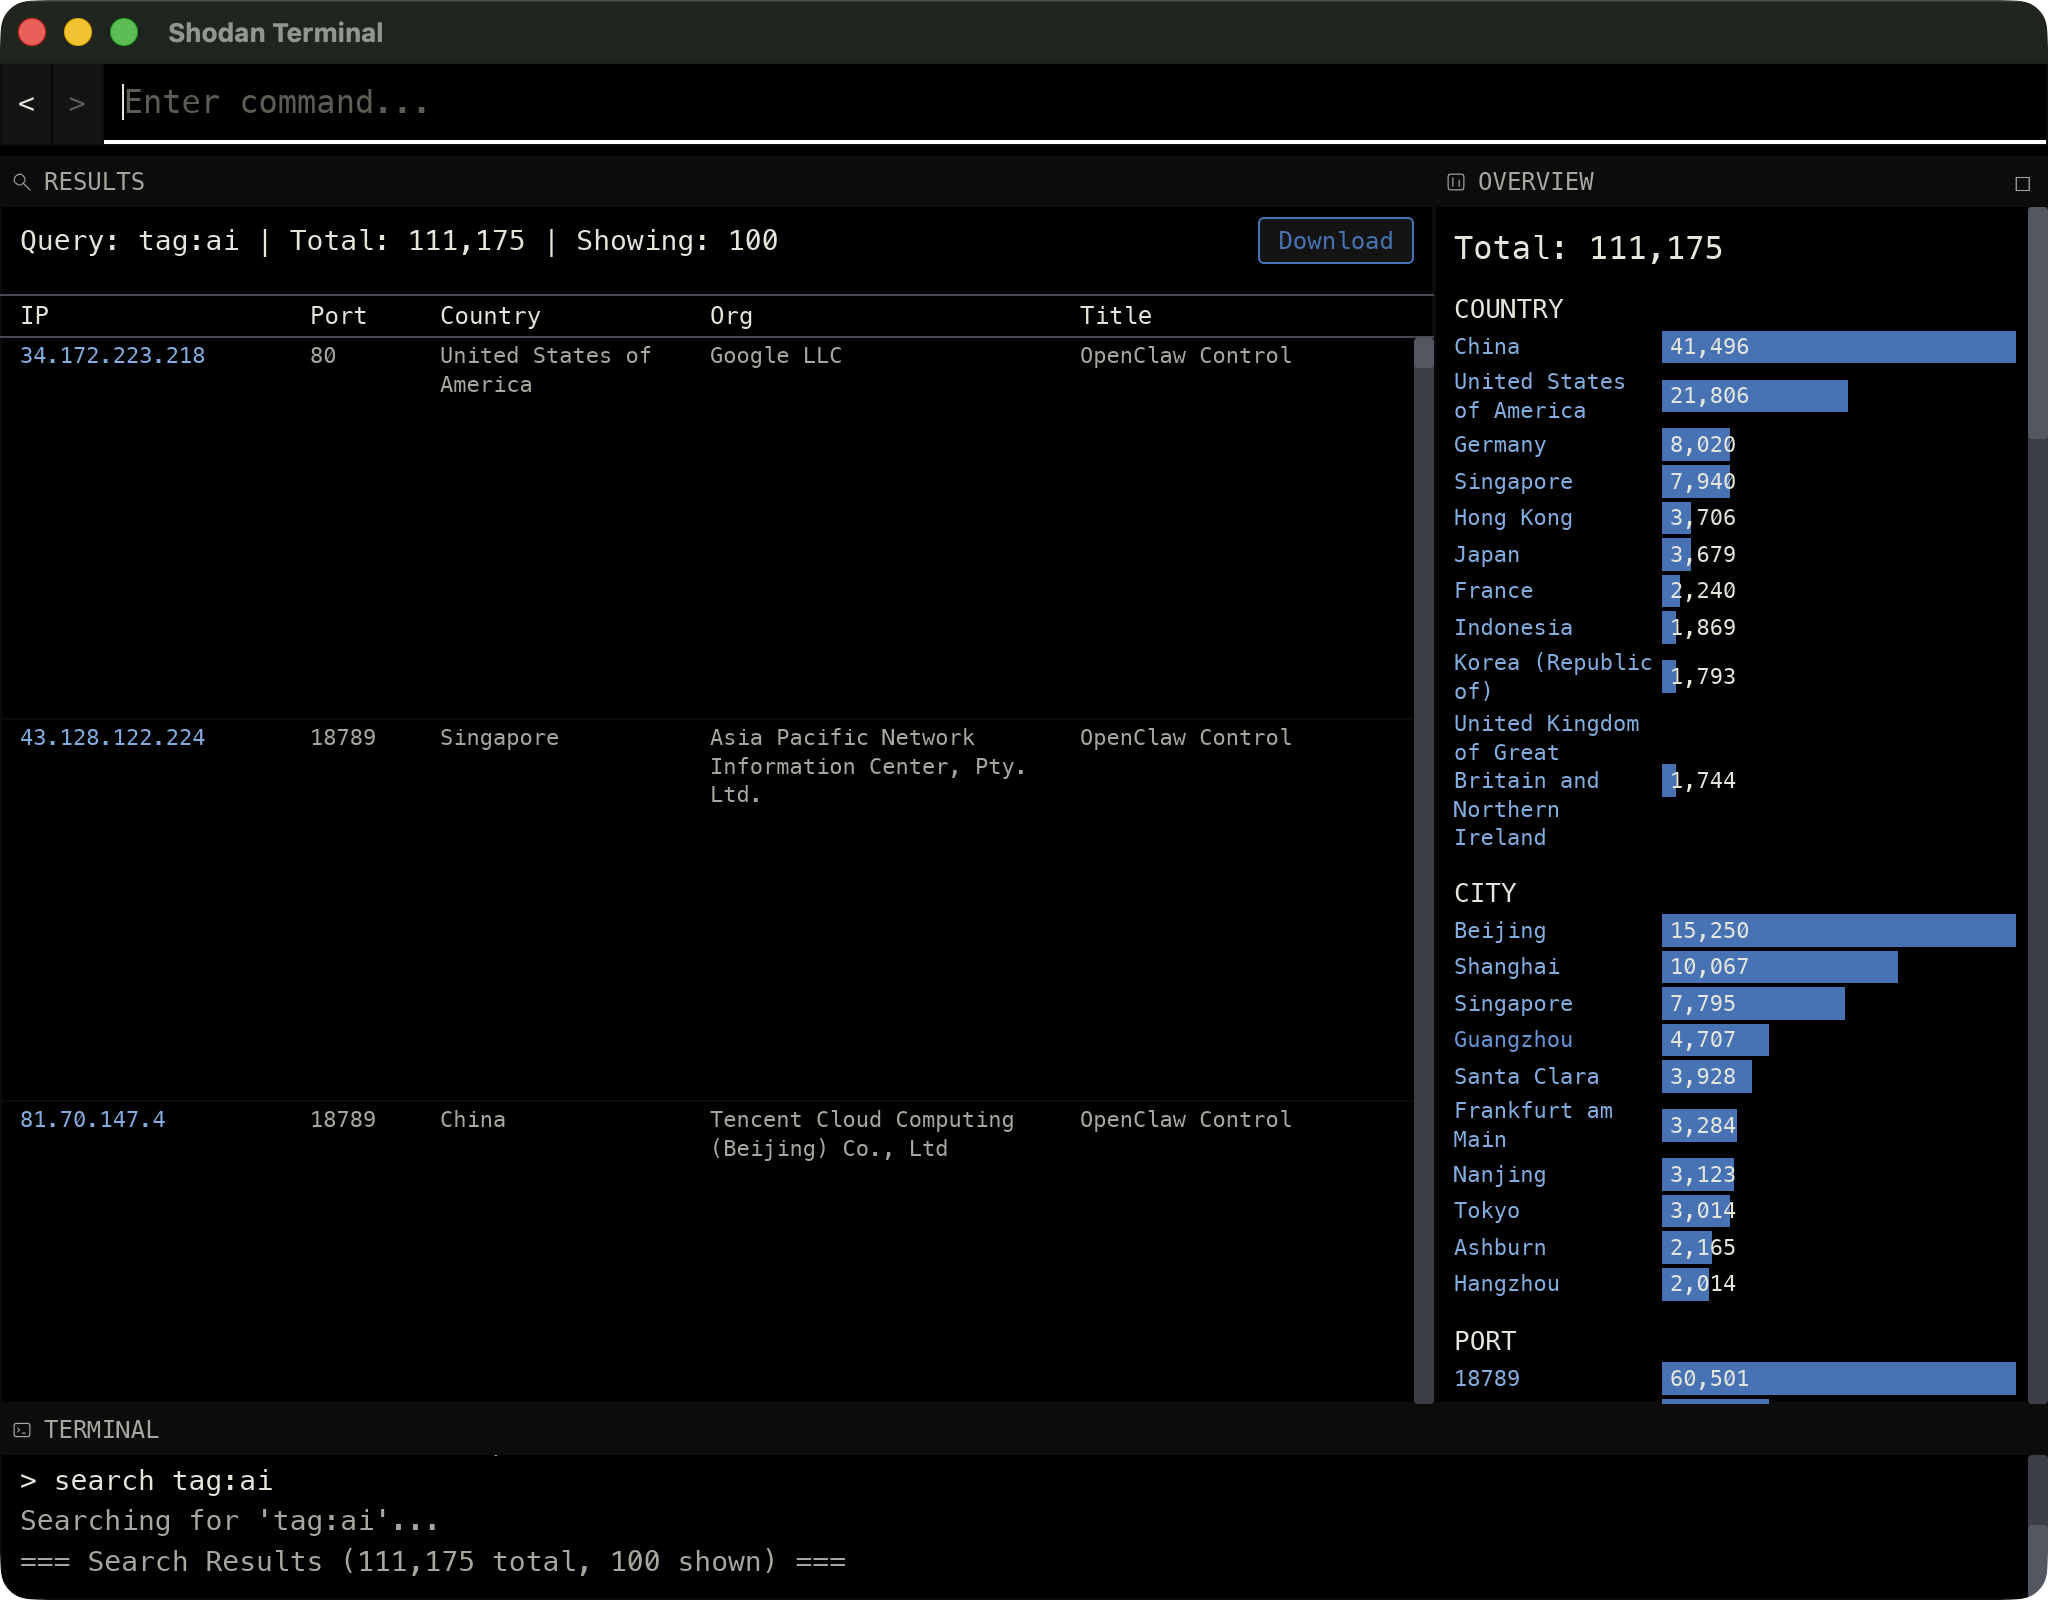This screenshot has width=2048, height=1600.
Task: Click the green fullscreen window button
Action: (x=124, y=33)
